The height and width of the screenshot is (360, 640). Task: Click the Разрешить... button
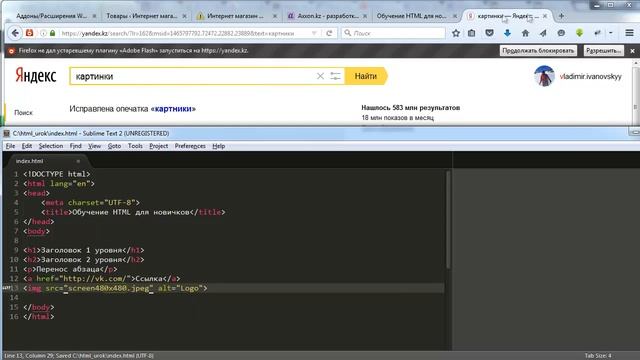coord(603,51)
